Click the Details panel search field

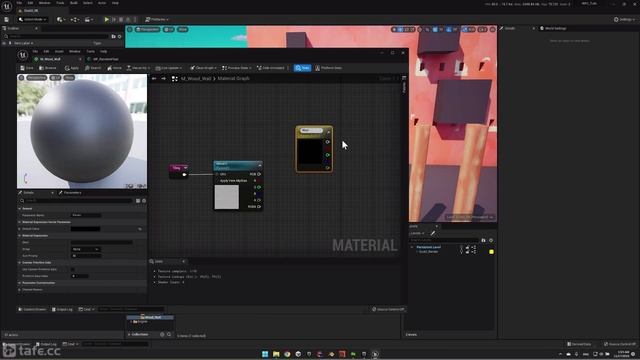coord(77,201)
